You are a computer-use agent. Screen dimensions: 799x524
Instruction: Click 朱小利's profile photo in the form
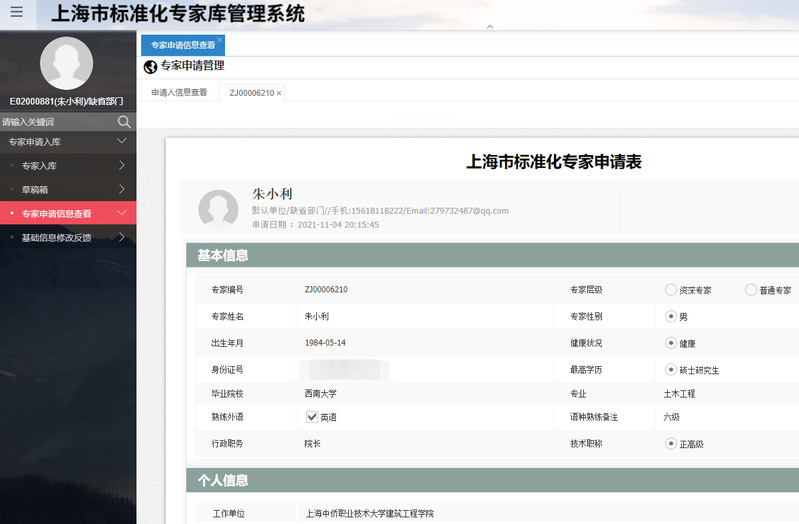coord(218,209)
